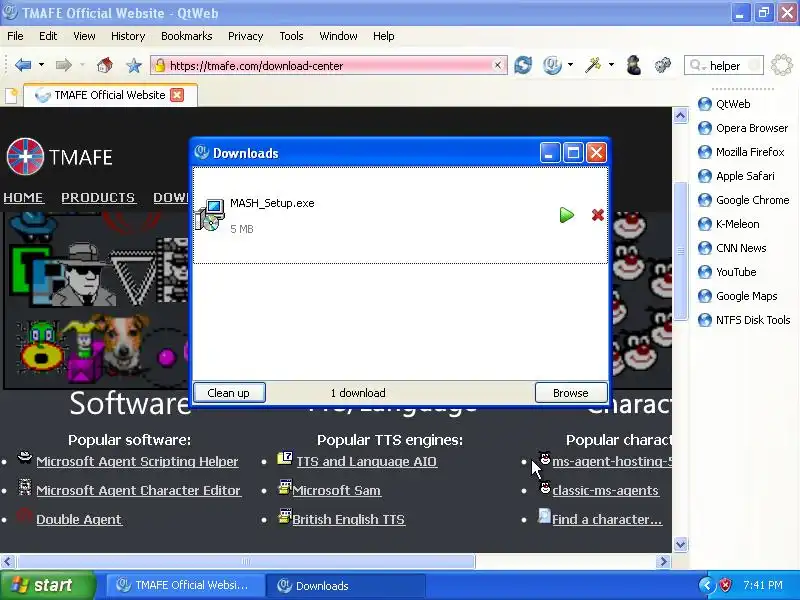Image resolution: width=800 pixels, height=600 pixels.
Task: Click the MASH_Setup.exe installer file icon
Action: tap(210, 215)
